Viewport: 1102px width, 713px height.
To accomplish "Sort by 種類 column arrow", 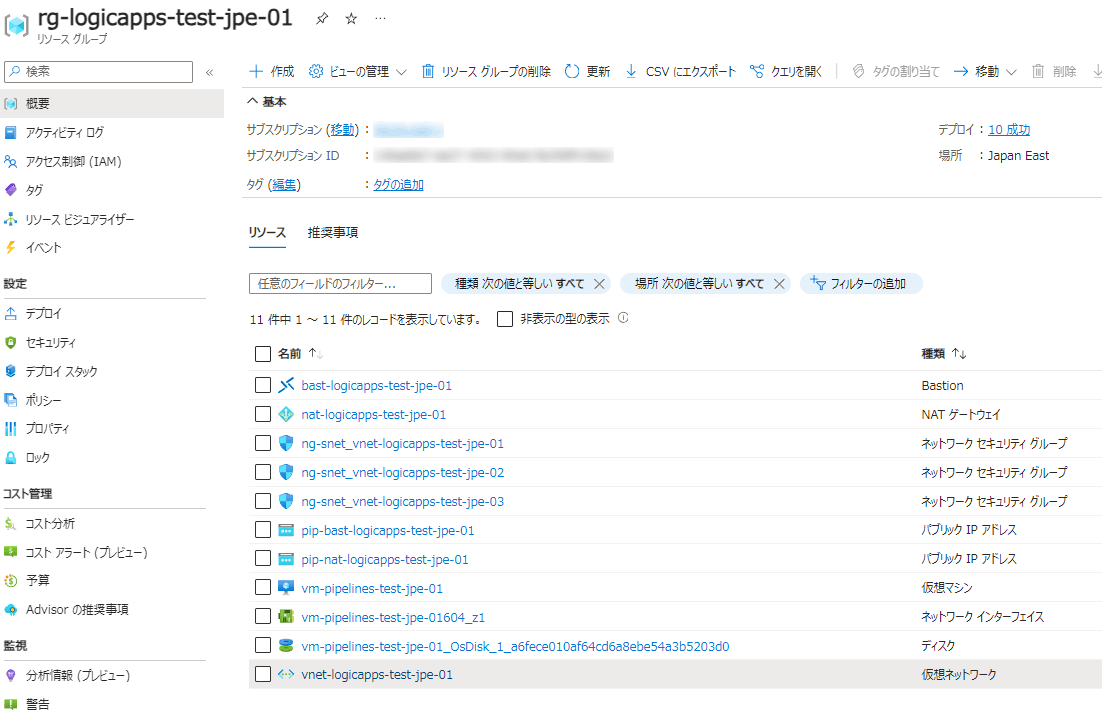I will (959, 353).
